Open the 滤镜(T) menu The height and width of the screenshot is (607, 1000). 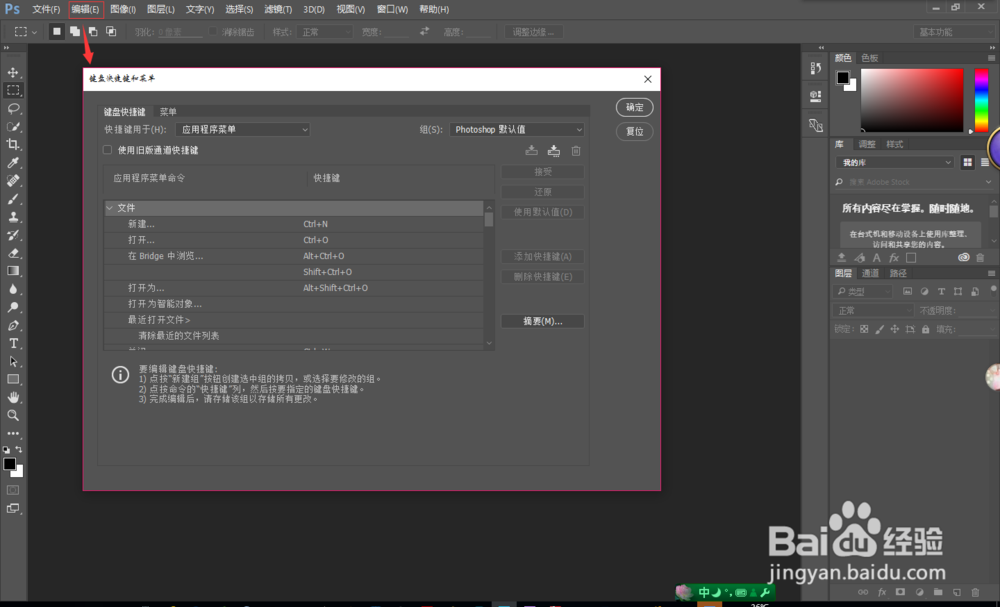coord(278,10)
